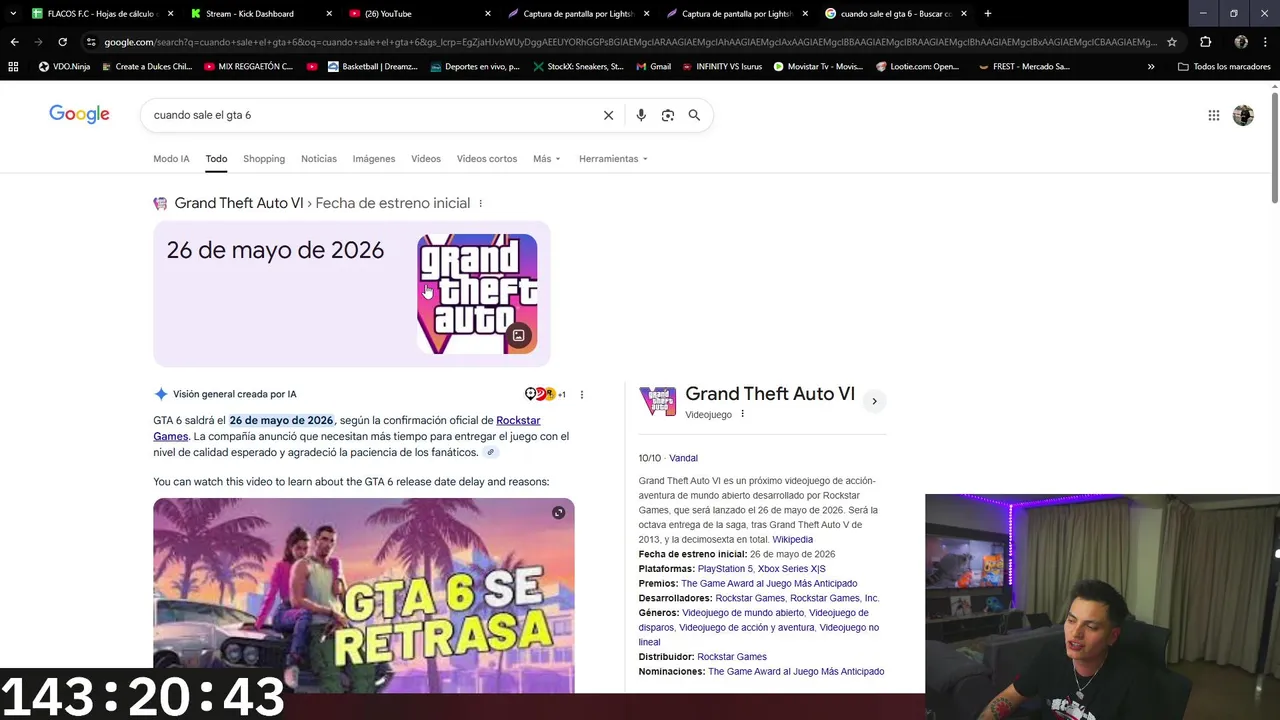Open the FREST - Mercado bookmark
1280x720 pixels.
pyautogui.click(x=1024, y=67)
